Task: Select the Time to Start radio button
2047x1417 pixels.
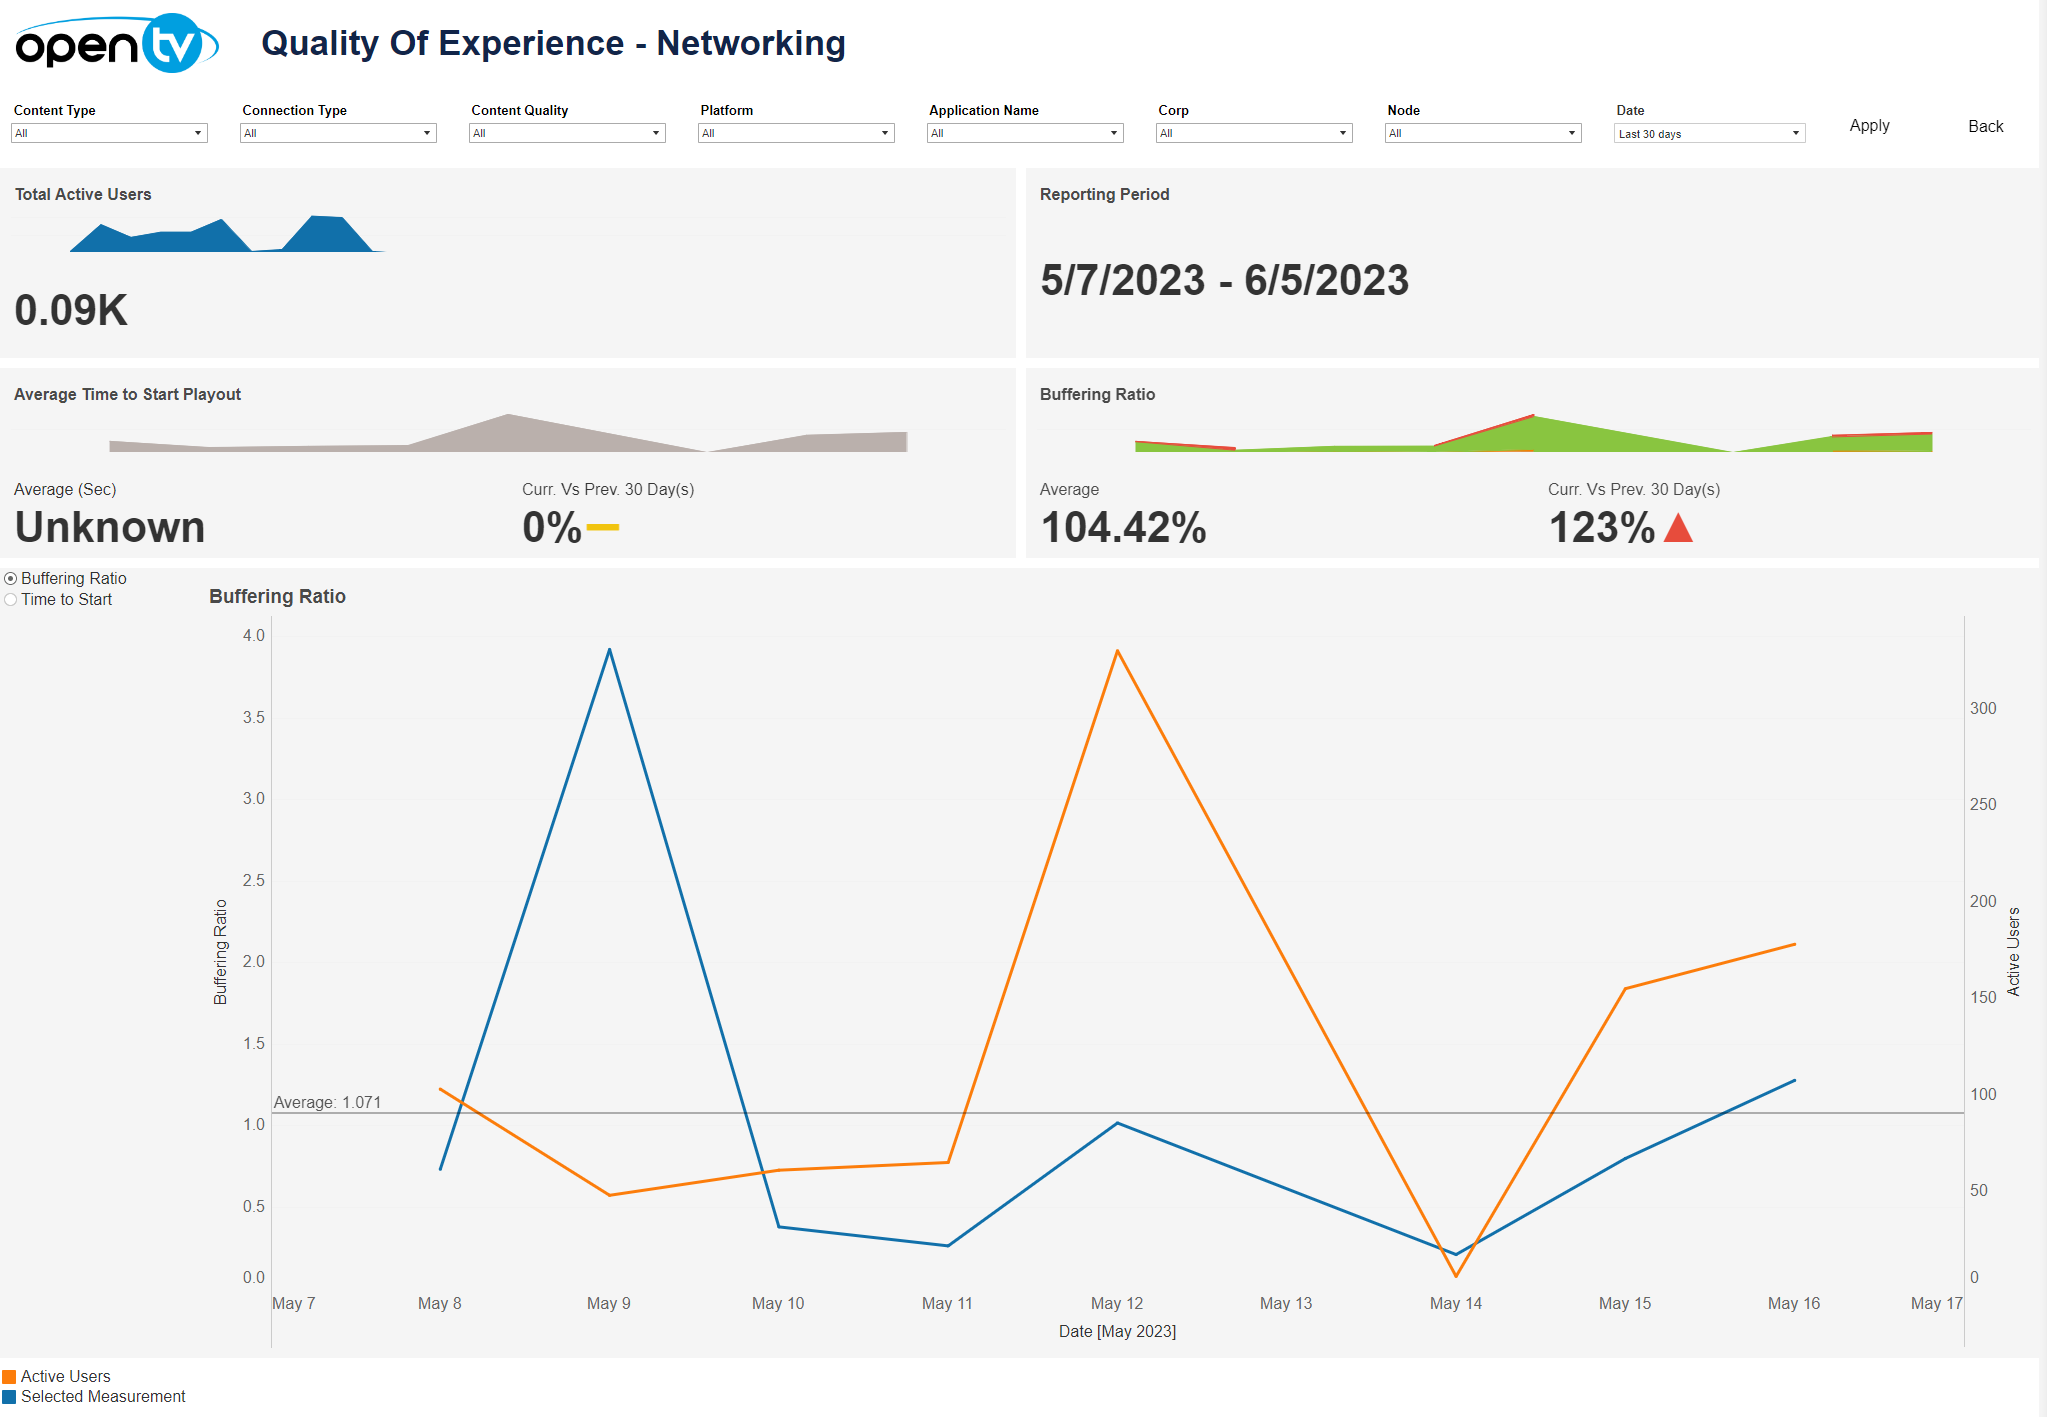Action: (11, 600)
